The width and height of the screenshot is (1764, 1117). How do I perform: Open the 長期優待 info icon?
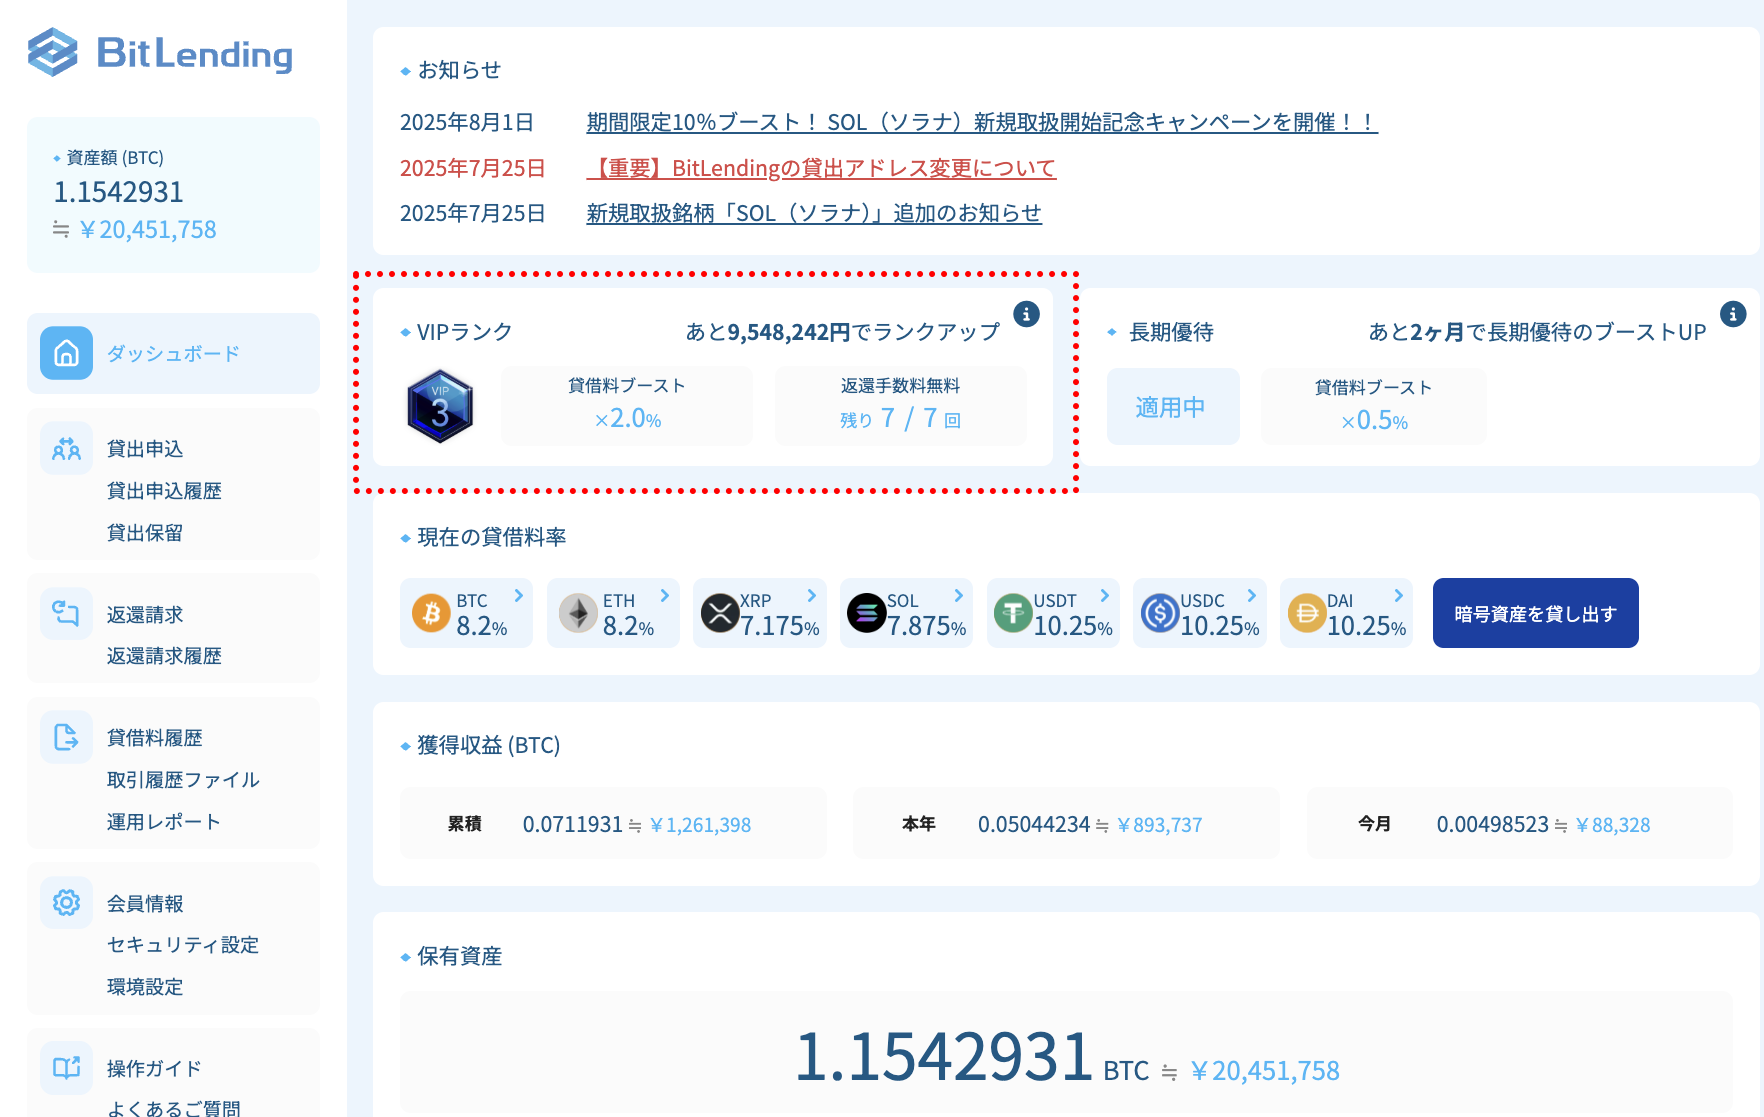click(x=1733, y=314)
